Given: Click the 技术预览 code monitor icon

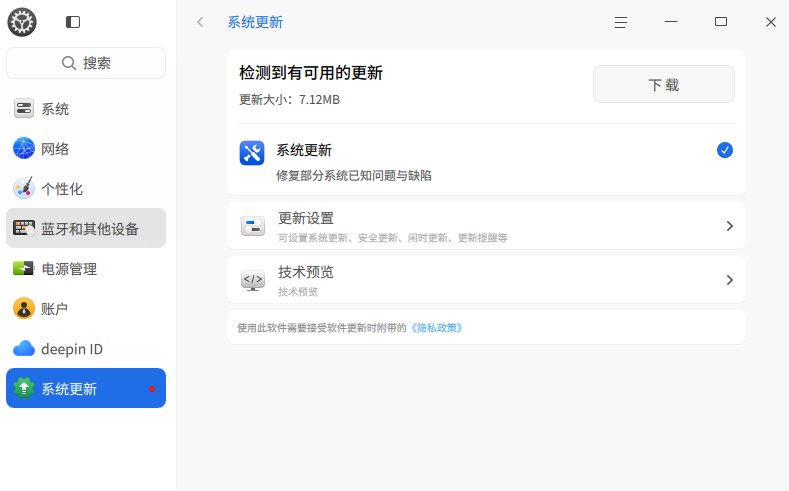Looking at the screenshot, I should pyautogui.click(x=253, y=280).
